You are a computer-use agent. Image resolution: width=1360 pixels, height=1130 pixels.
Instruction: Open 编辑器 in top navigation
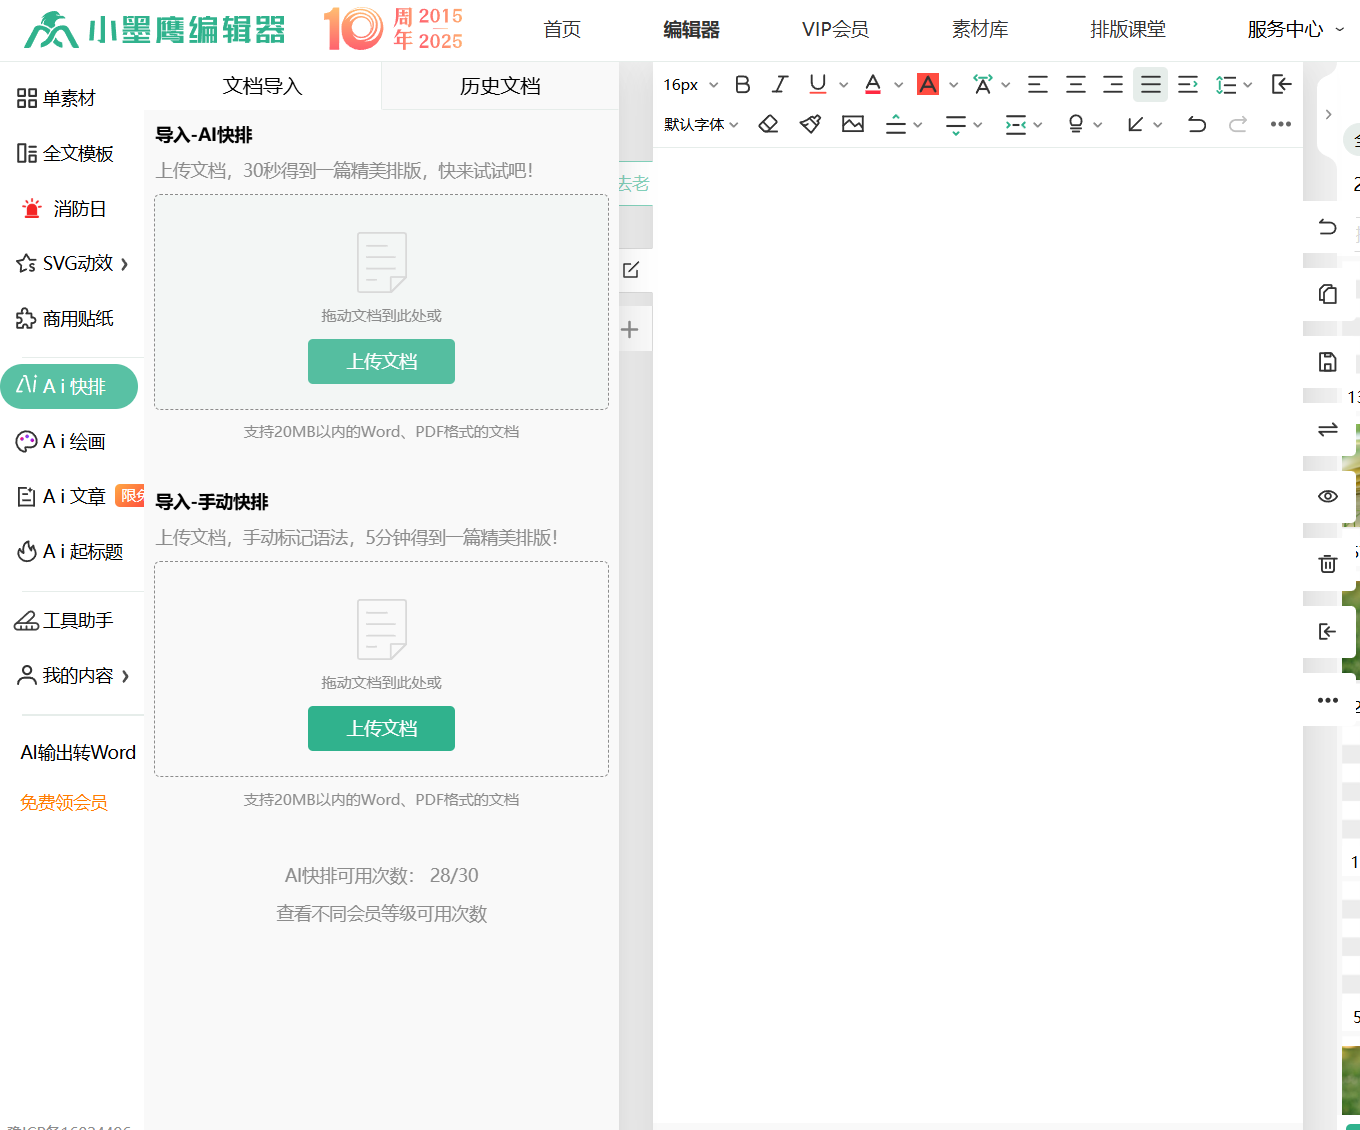691,30
